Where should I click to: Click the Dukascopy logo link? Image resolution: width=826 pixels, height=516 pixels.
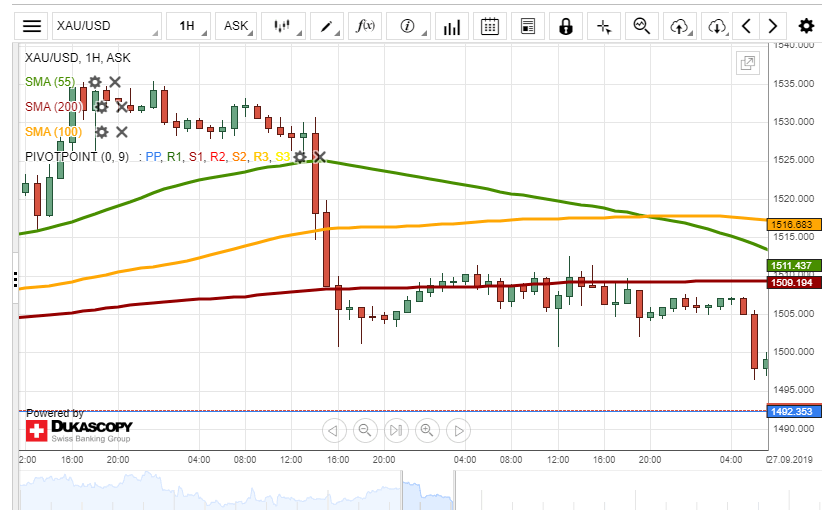click(x=79, y=431)
